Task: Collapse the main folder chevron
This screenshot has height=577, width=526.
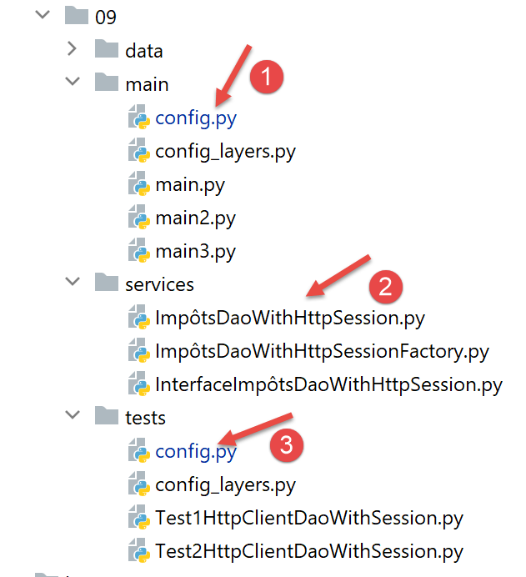Action: (73, 81)
